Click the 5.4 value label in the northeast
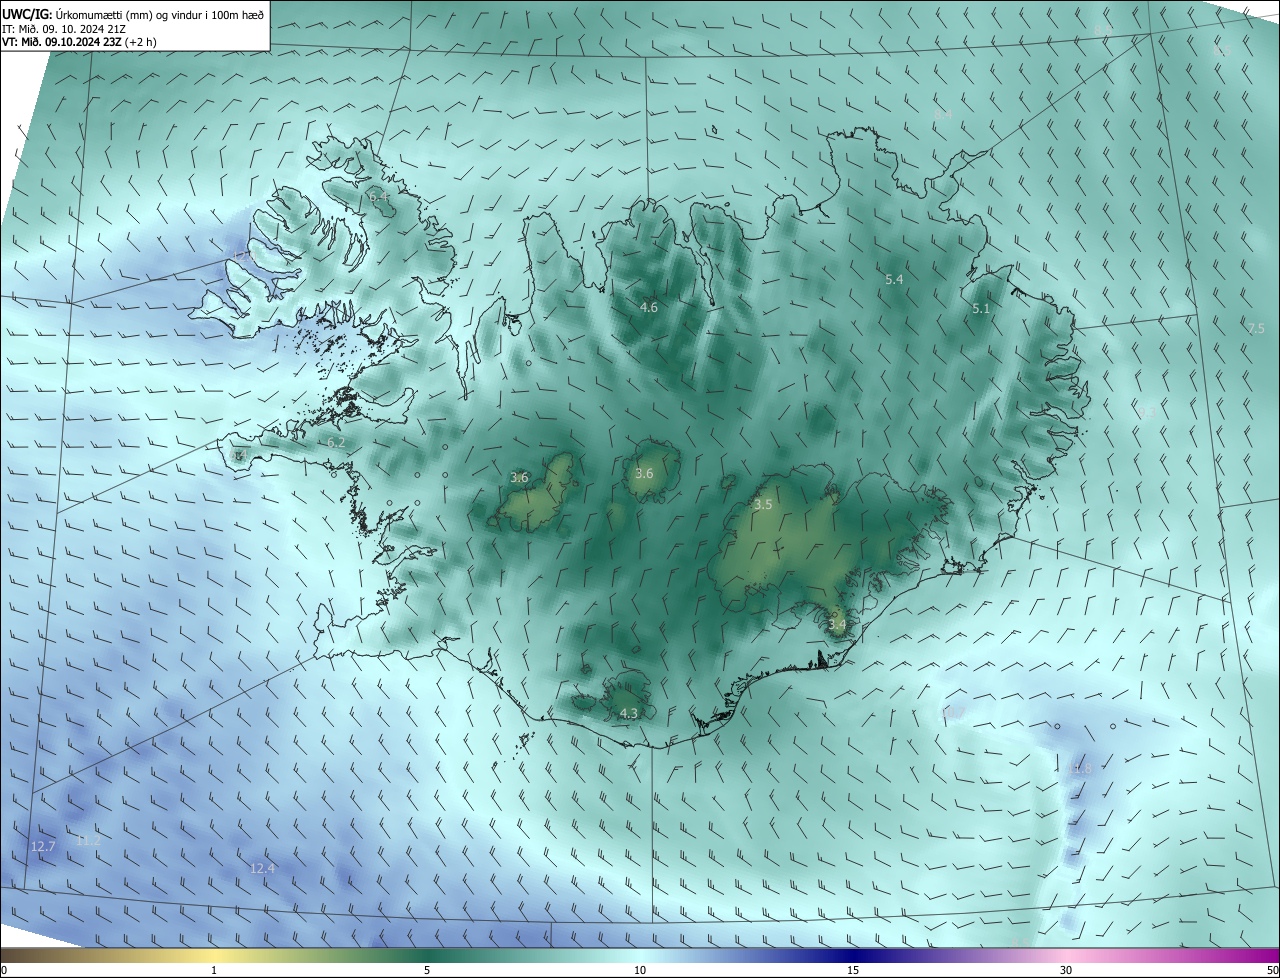Viewport: 1280px width, 978px height. [x=894, y=280]
